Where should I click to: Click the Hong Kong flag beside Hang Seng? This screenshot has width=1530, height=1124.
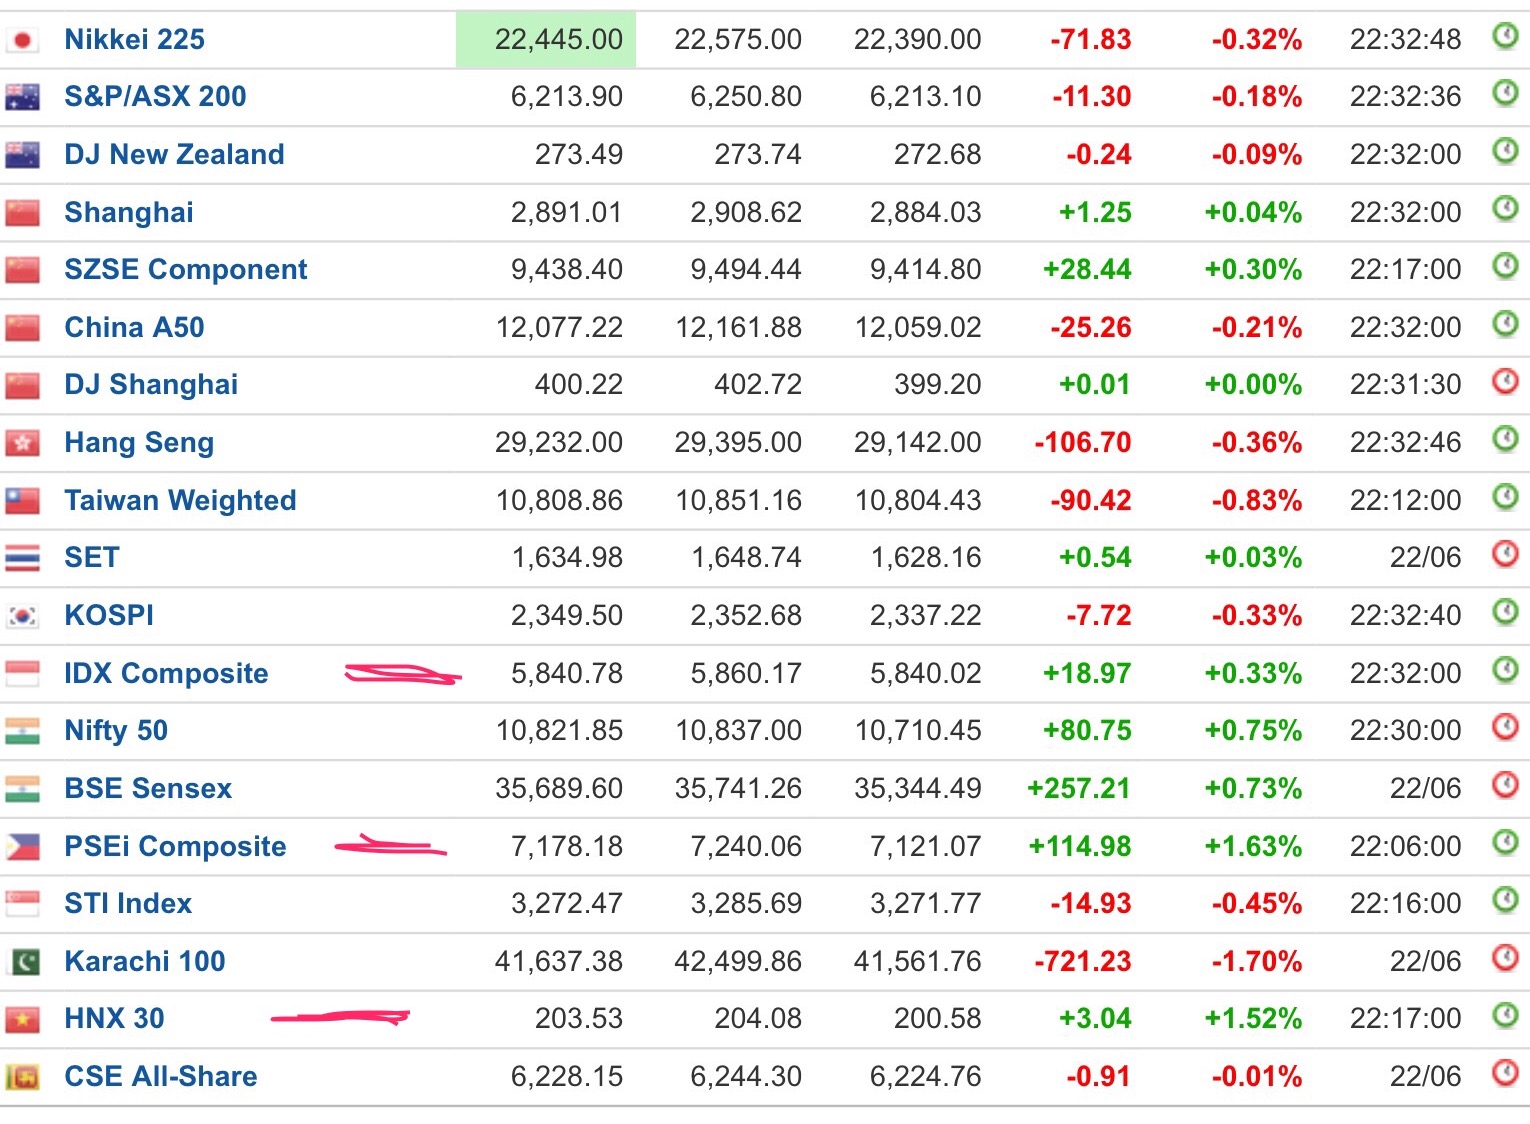22,443
